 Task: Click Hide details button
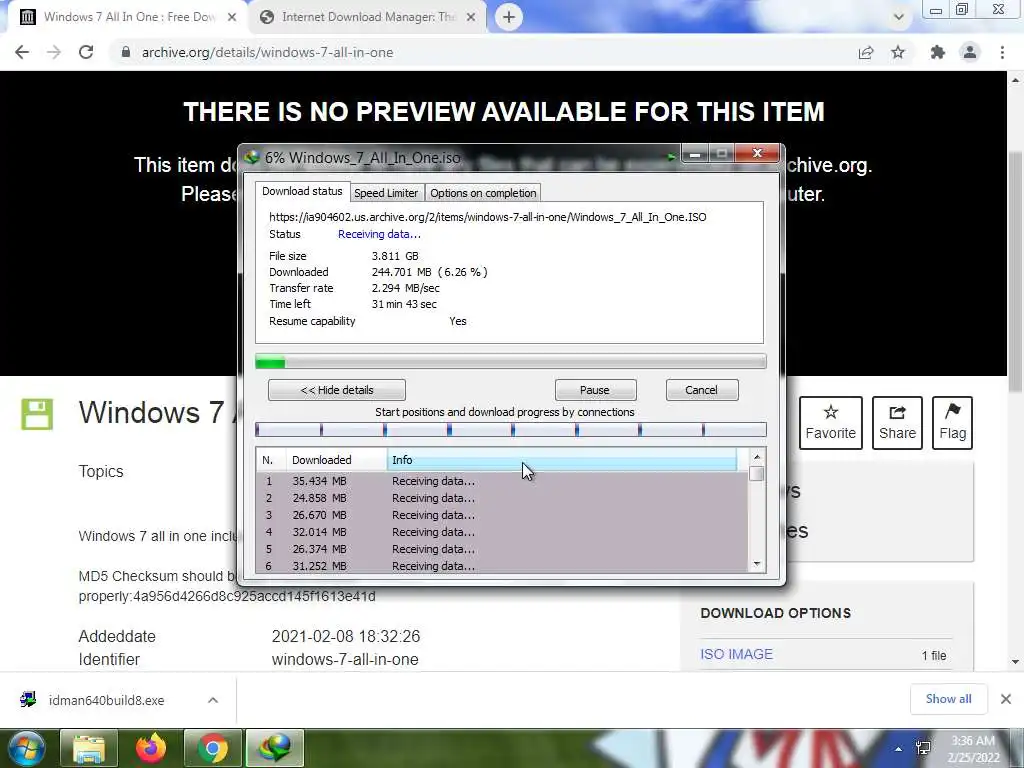[337, 390]
